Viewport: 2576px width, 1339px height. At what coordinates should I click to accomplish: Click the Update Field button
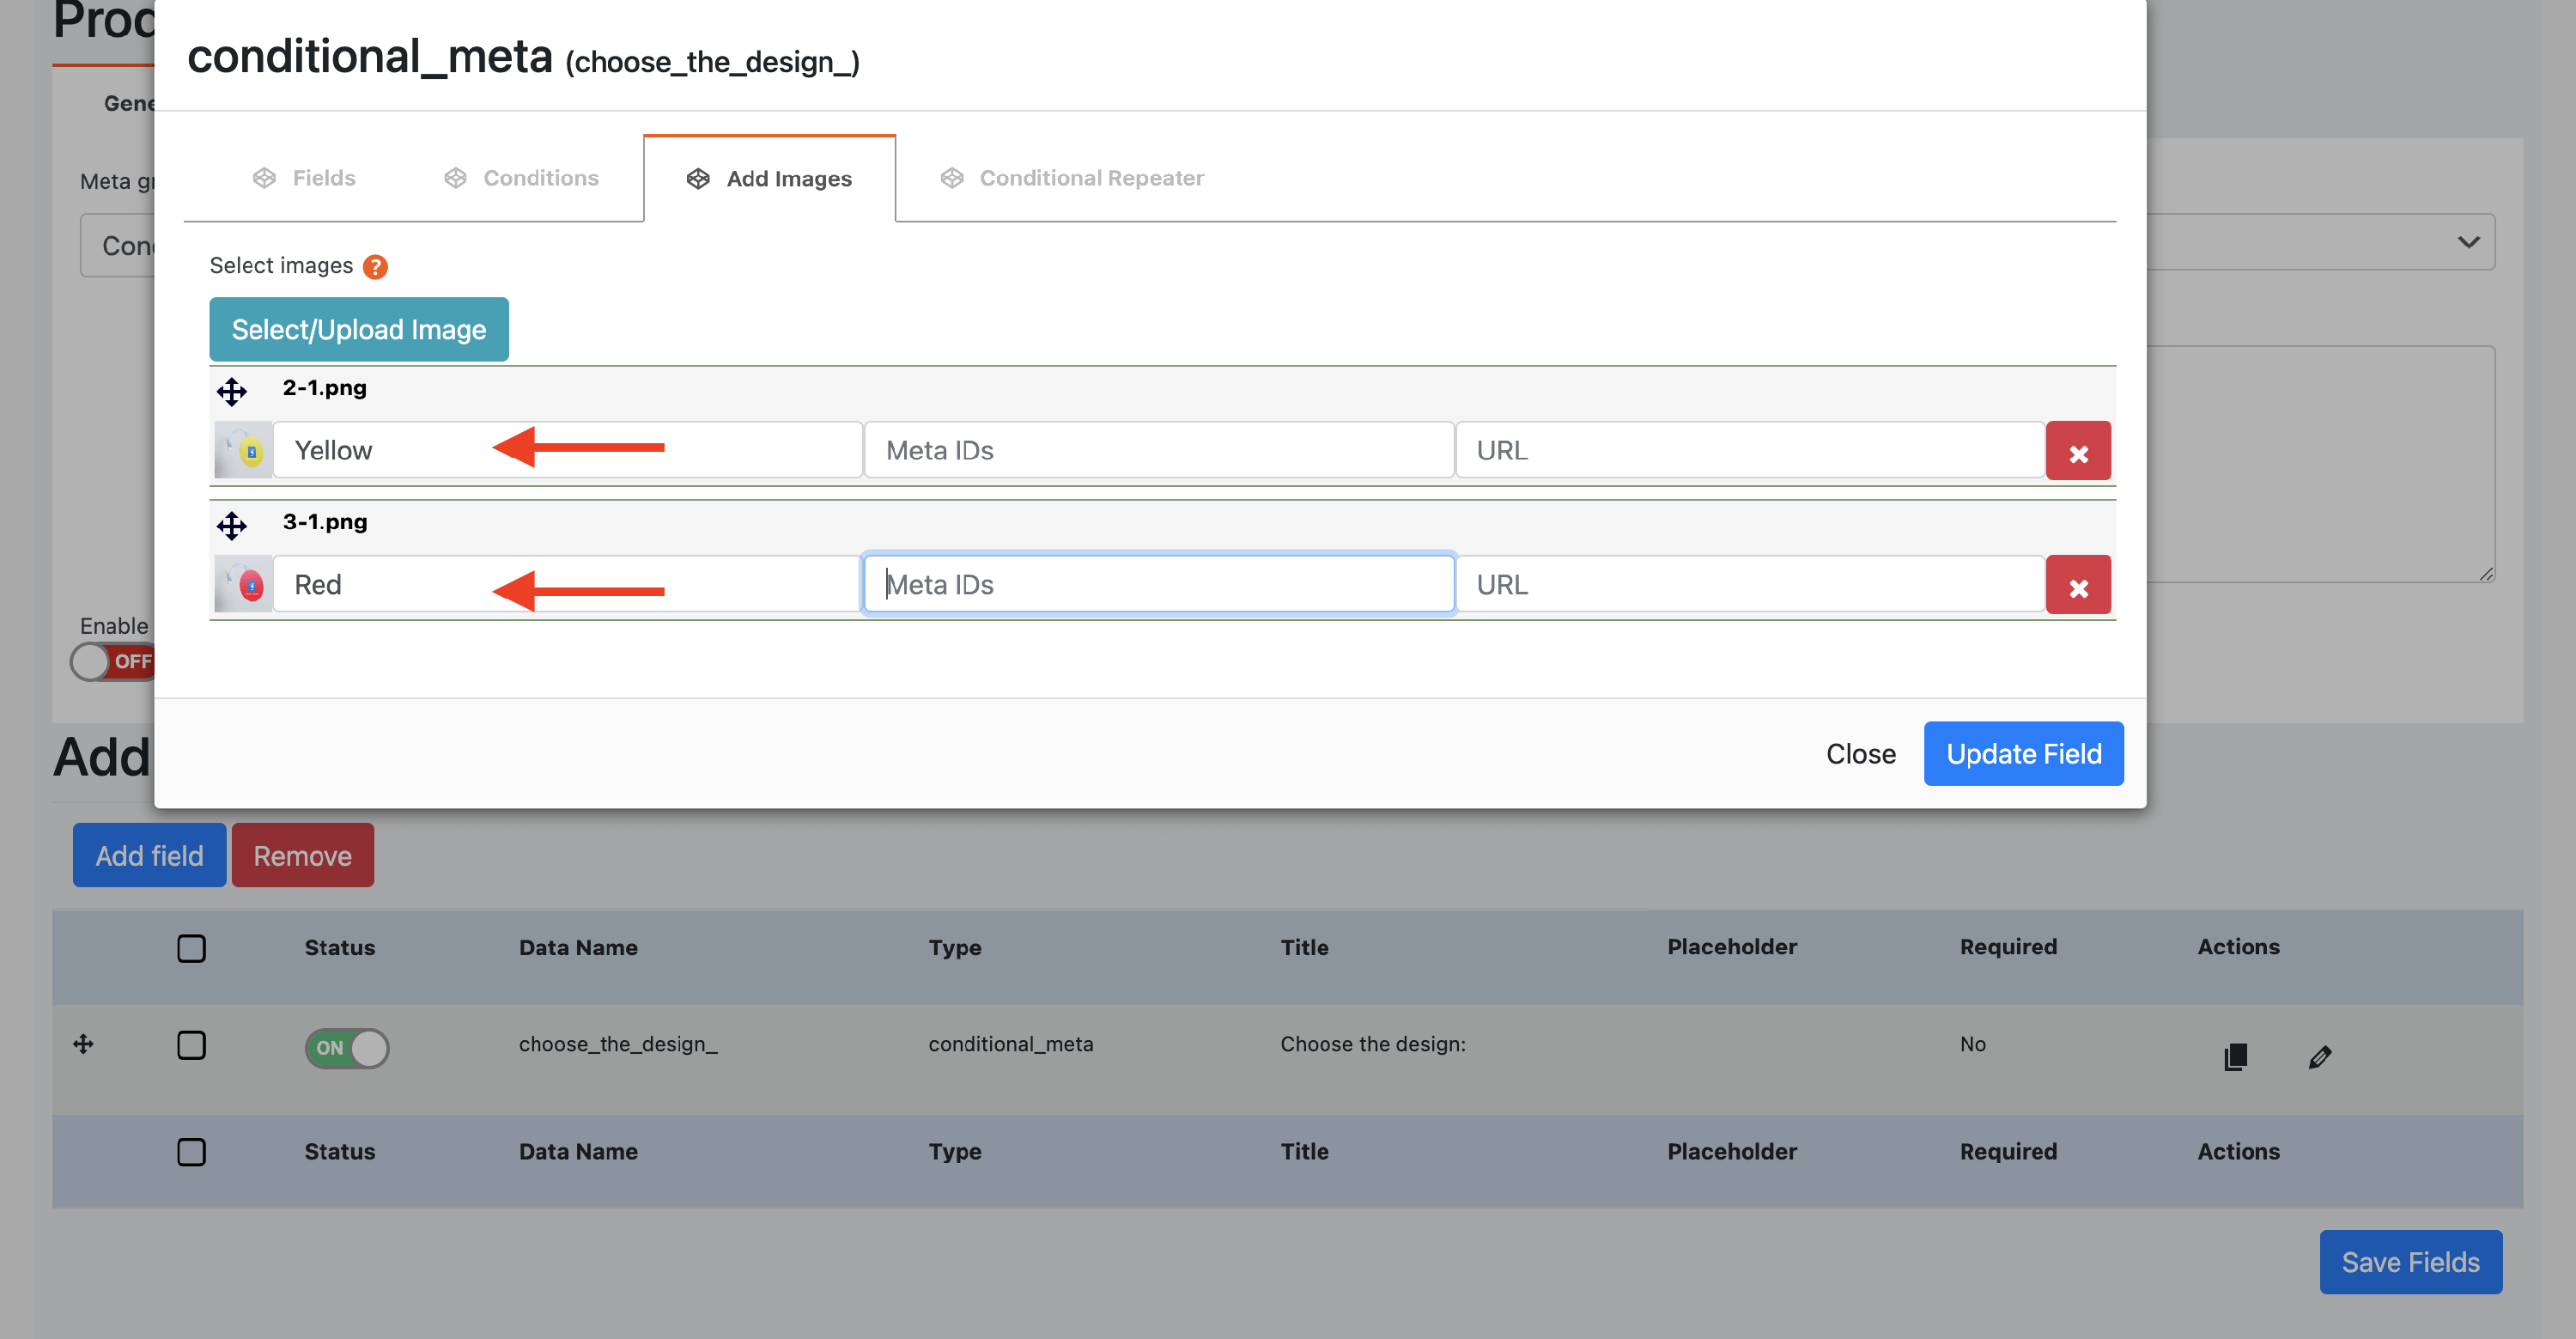(x=2022, y=753)
